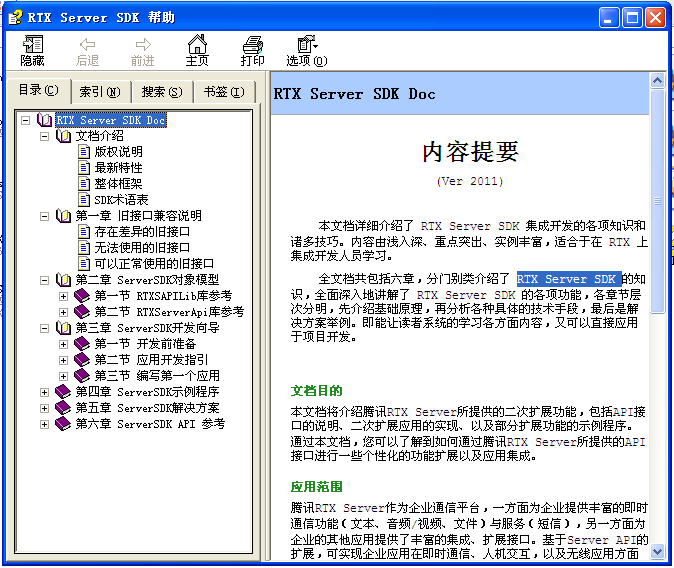Click purple book icon beside 第二节 应用开发指引
This screenshot has height=568, width=674.
pyautogui.click(x=82, y=360)
